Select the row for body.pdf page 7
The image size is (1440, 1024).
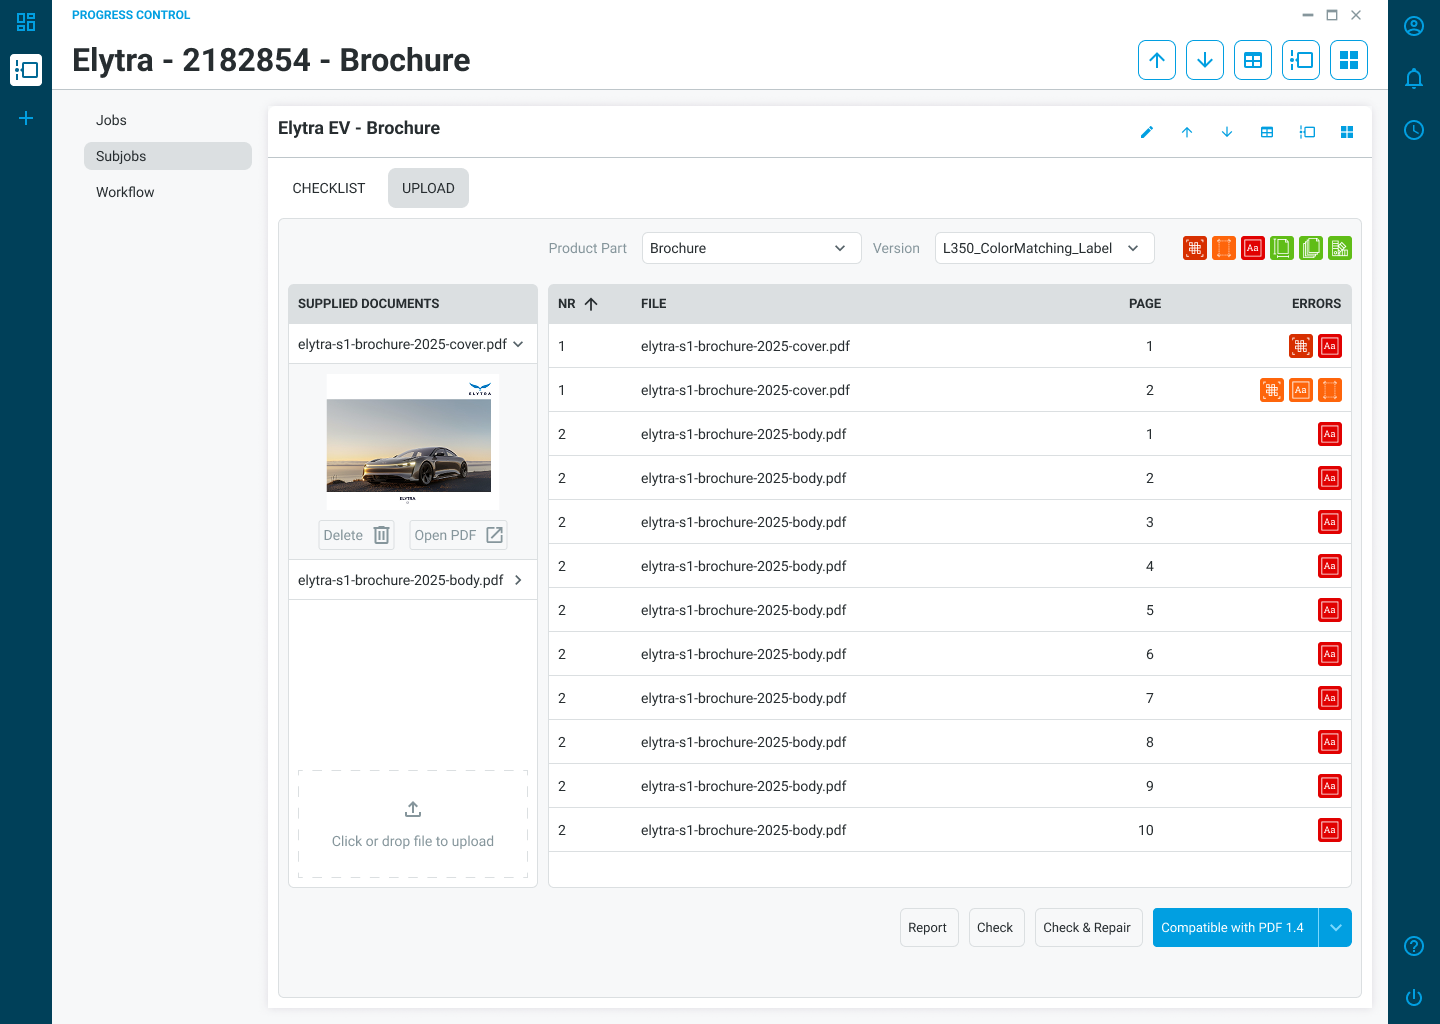click(950, 698)
